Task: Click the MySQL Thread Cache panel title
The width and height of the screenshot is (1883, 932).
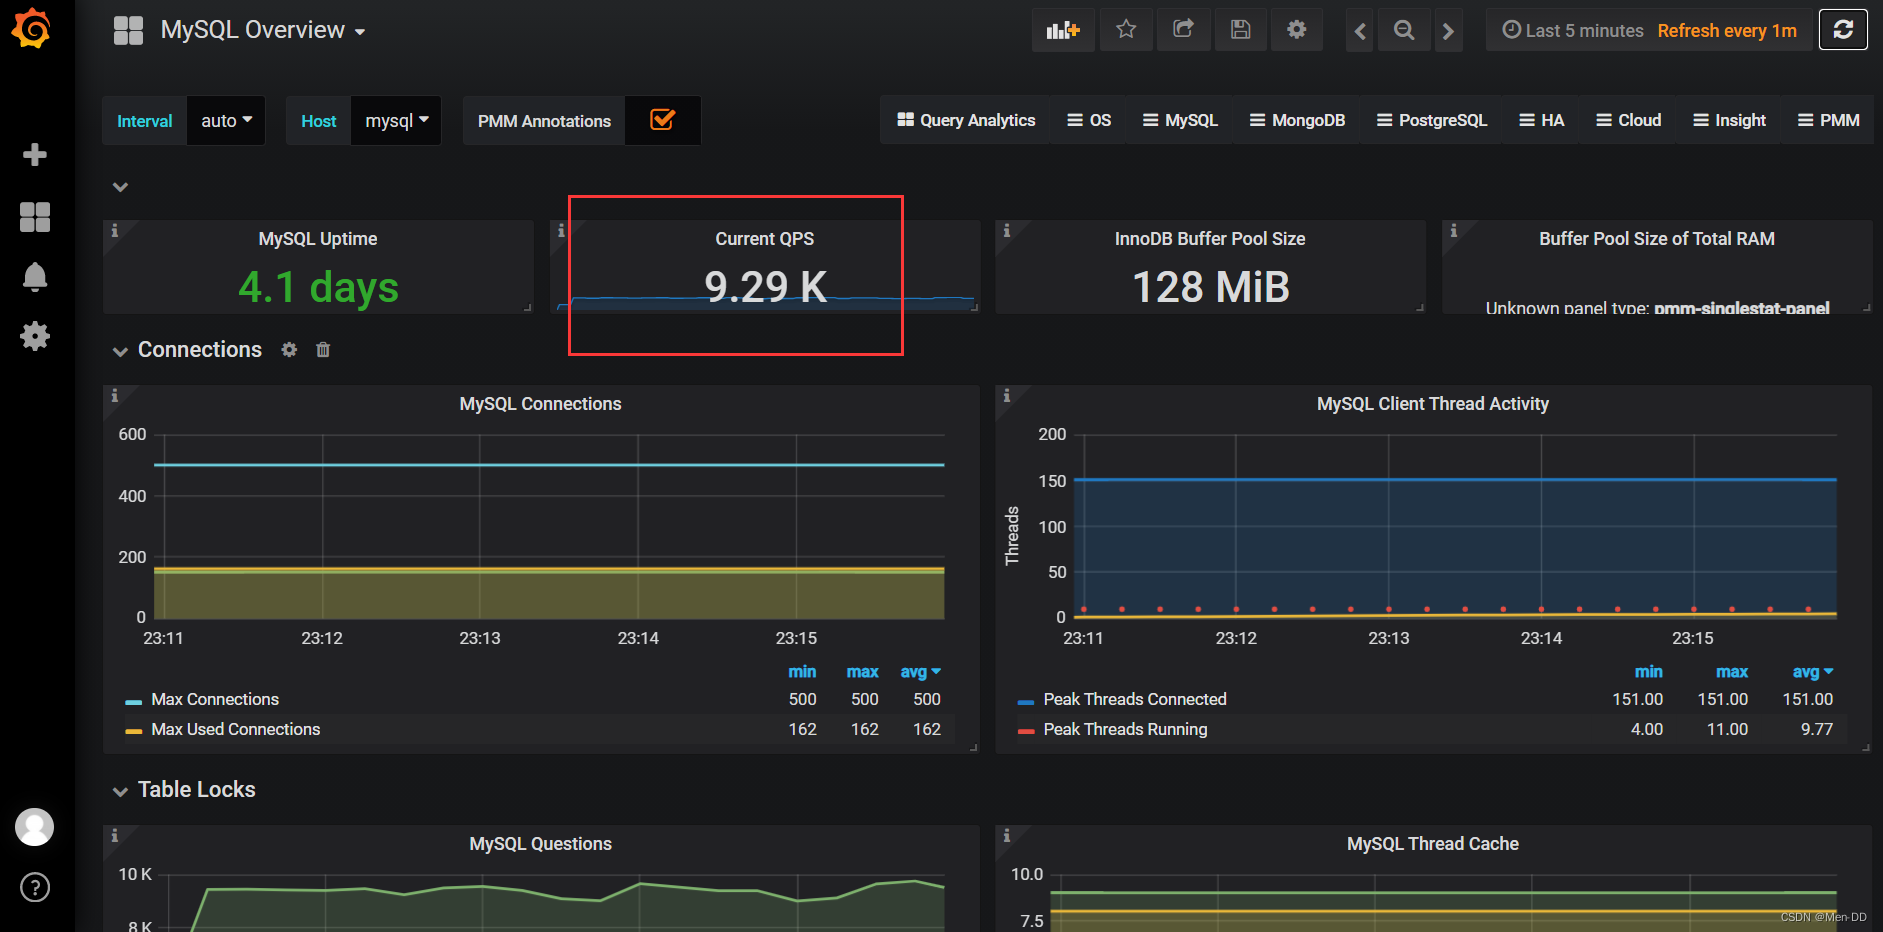Action: [x=1432, y=844]
